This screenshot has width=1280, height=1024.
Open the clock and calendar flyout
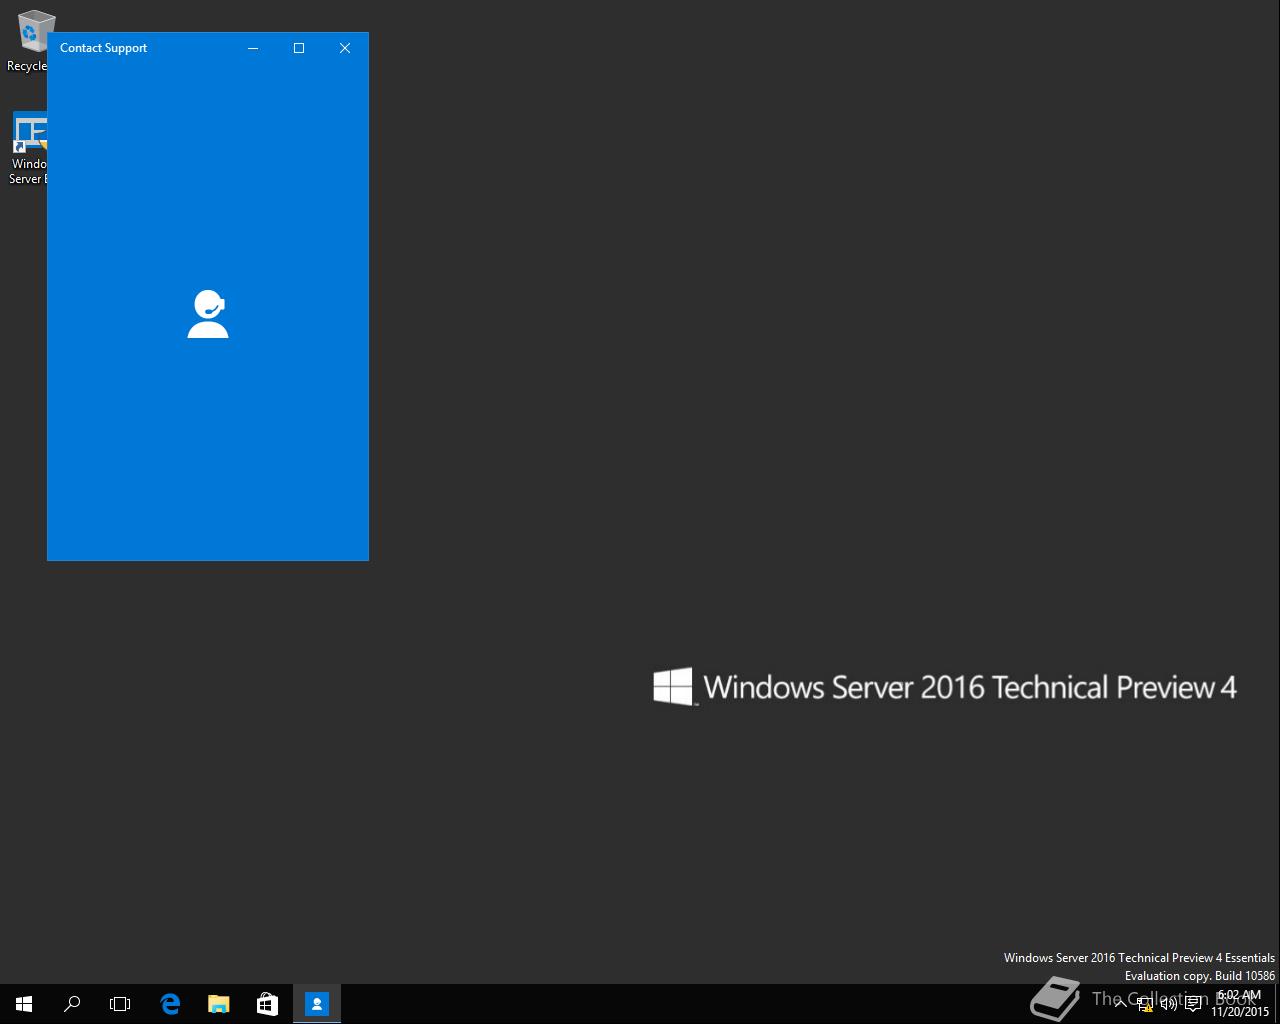(x=1240, y=1004)
